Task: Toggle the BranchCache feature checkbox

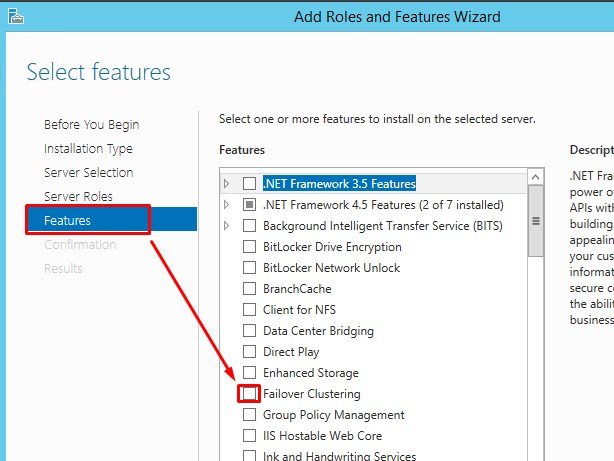Action: tap(249, 289)
